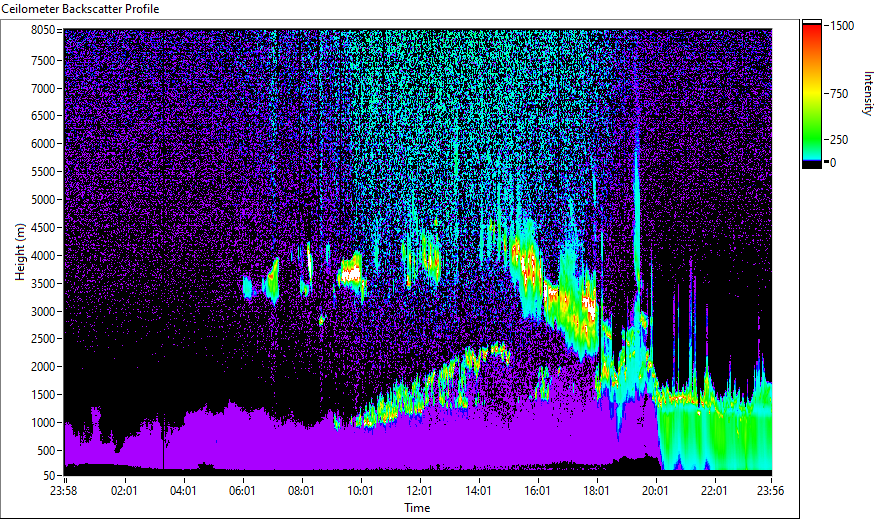Click the 1500 intensity scale maximum
The height and width of the screenshot is (519, 878).
coord(842,26)
